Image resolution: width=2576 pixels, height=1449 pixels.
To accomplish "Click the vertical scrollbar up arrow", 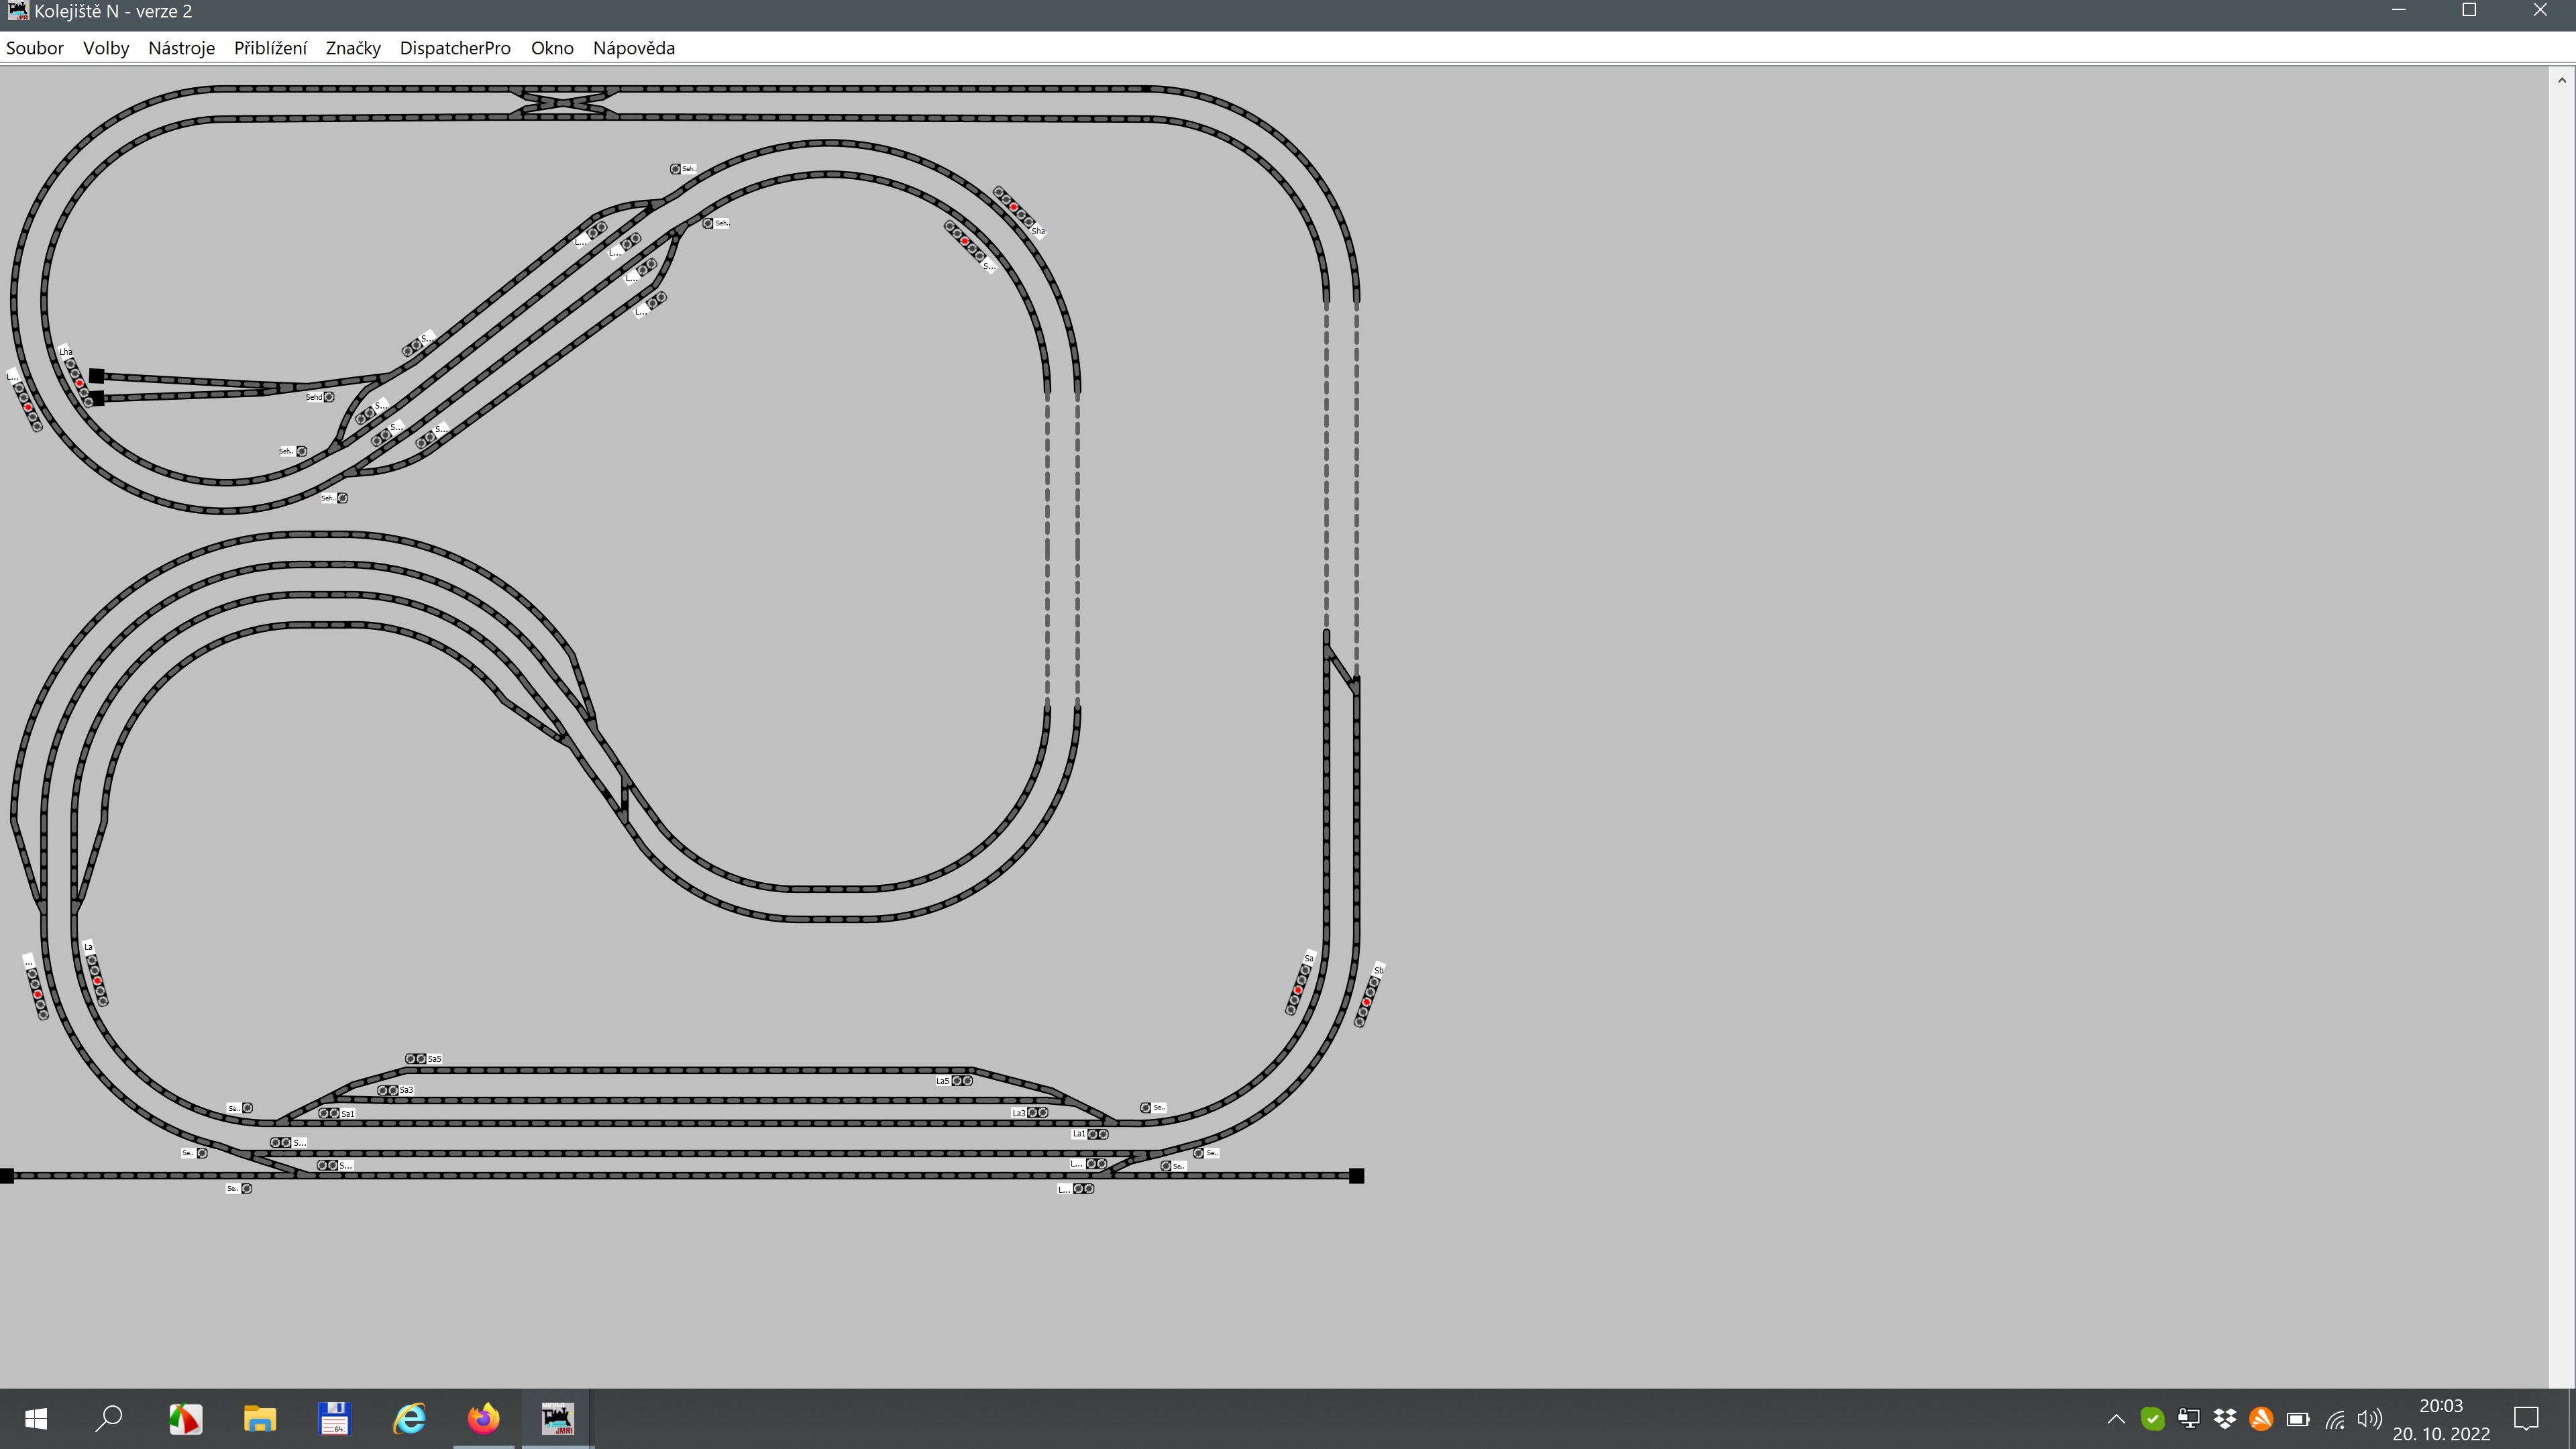I will pyautogui.click(x=2561, y=80).
